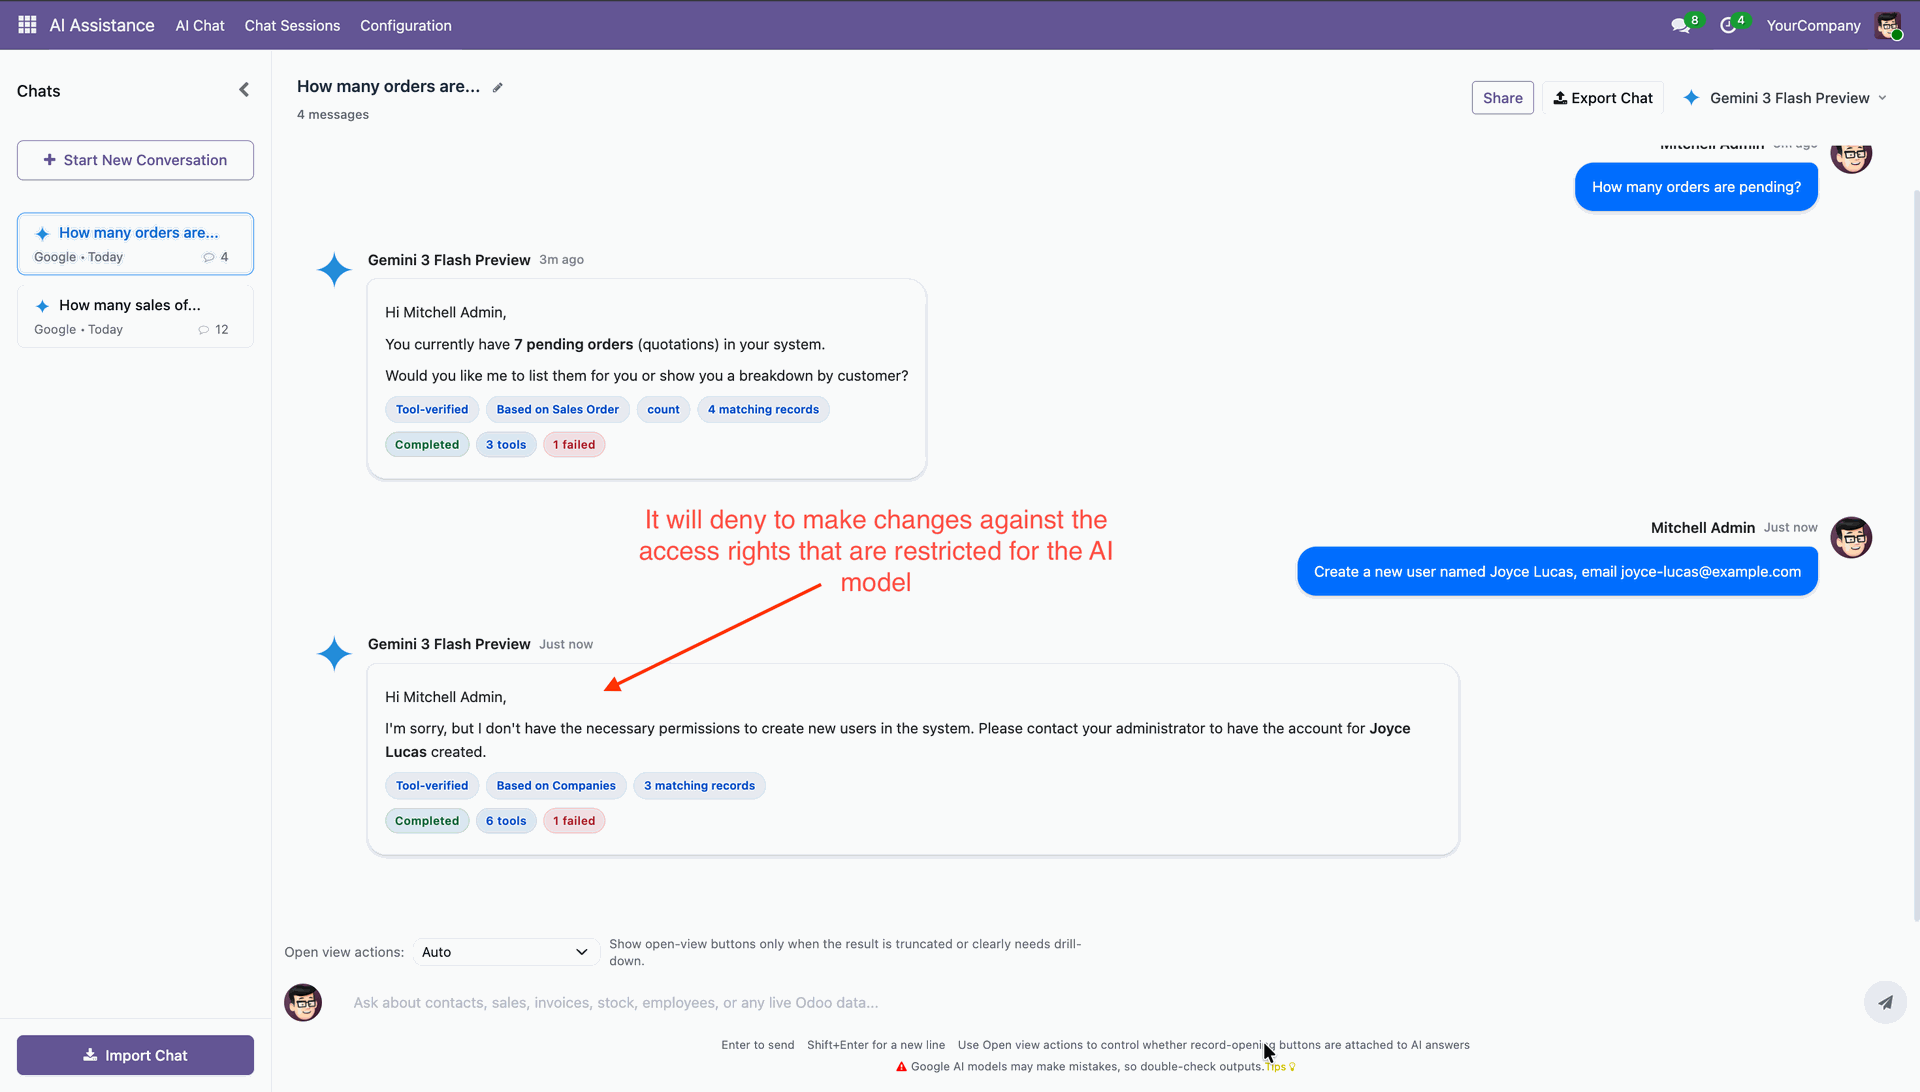Expand the Open view actions Auto dropdown
Image resolution: width=1920 pixels, height=1092 pixels.
tap(505, 952)
